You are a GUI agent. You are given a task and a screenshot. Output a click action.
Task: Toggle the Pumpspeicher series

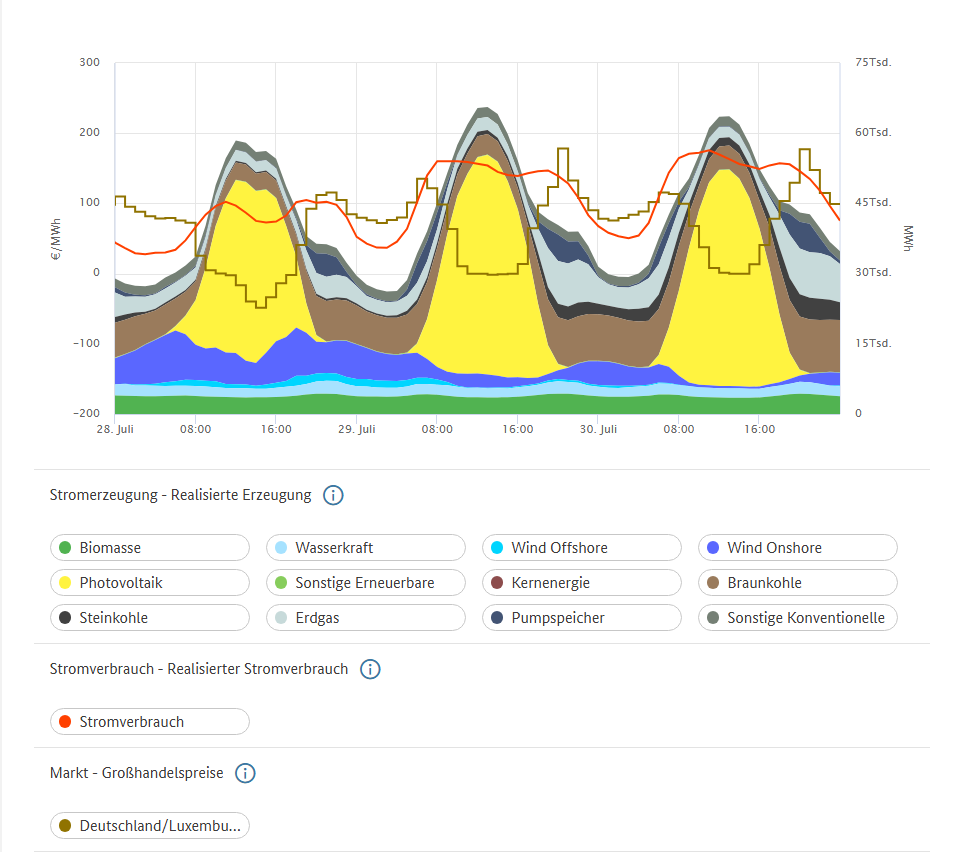pos(581,618)
